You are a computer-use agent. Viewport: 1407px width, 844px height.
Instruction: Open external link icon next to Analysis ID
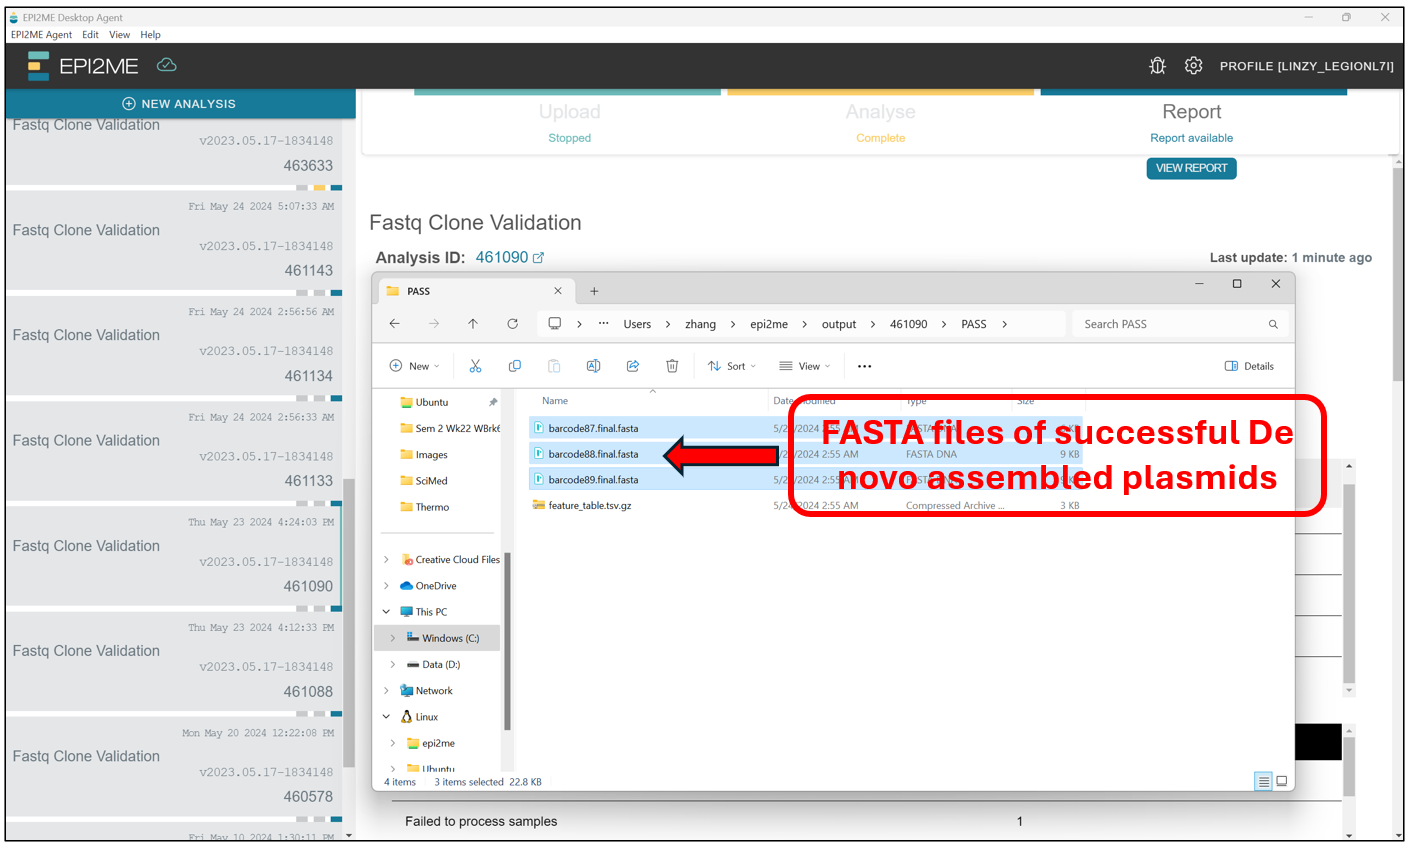[x=538, y=258]
